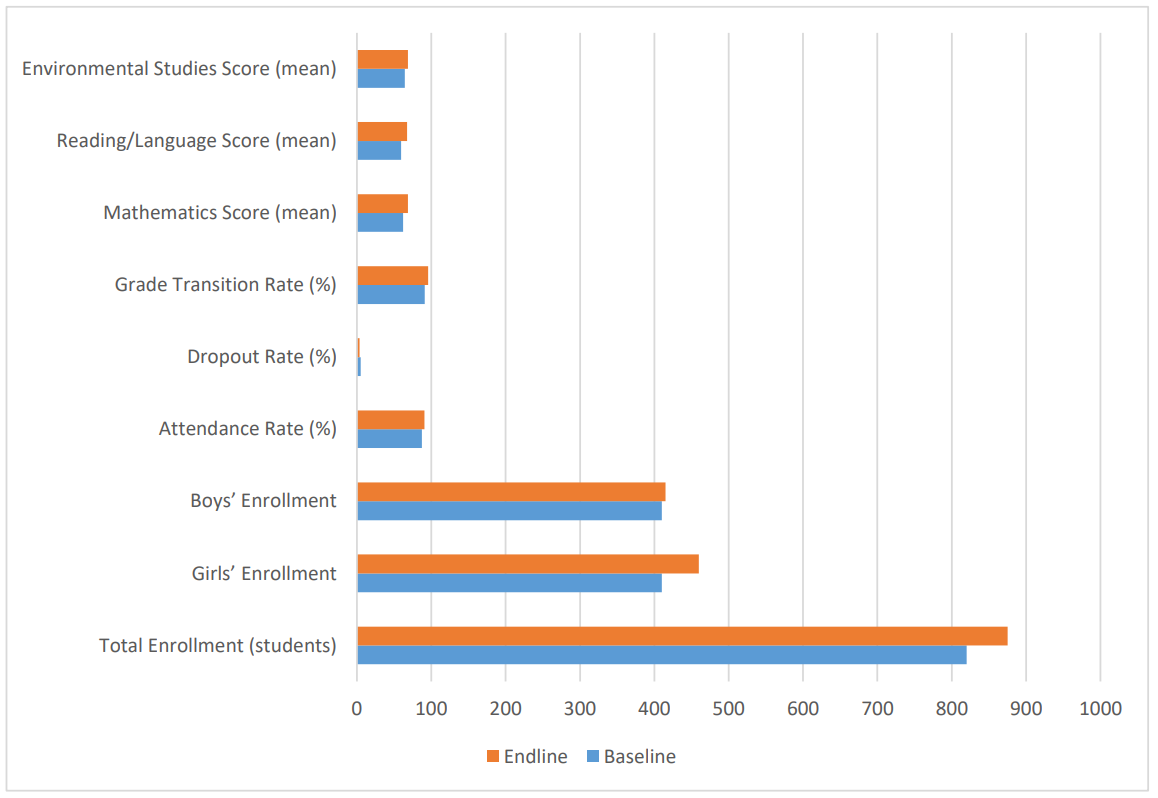Viewport: 1158px width, 798px height.
Task: Click the Total Enrollment (students) label
Action: tap(218, 645)
